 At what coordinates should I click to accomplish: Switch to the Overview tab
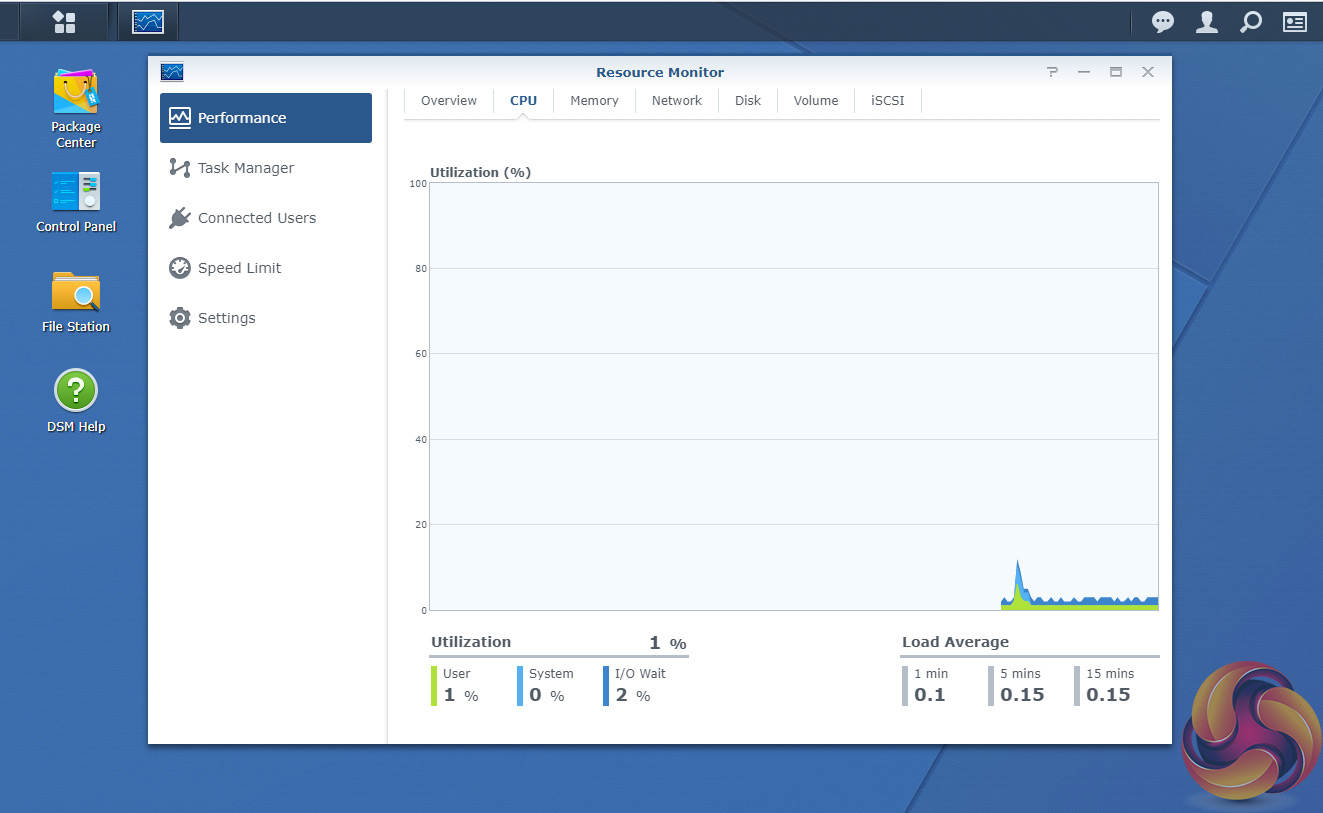(x=449, y=101)
